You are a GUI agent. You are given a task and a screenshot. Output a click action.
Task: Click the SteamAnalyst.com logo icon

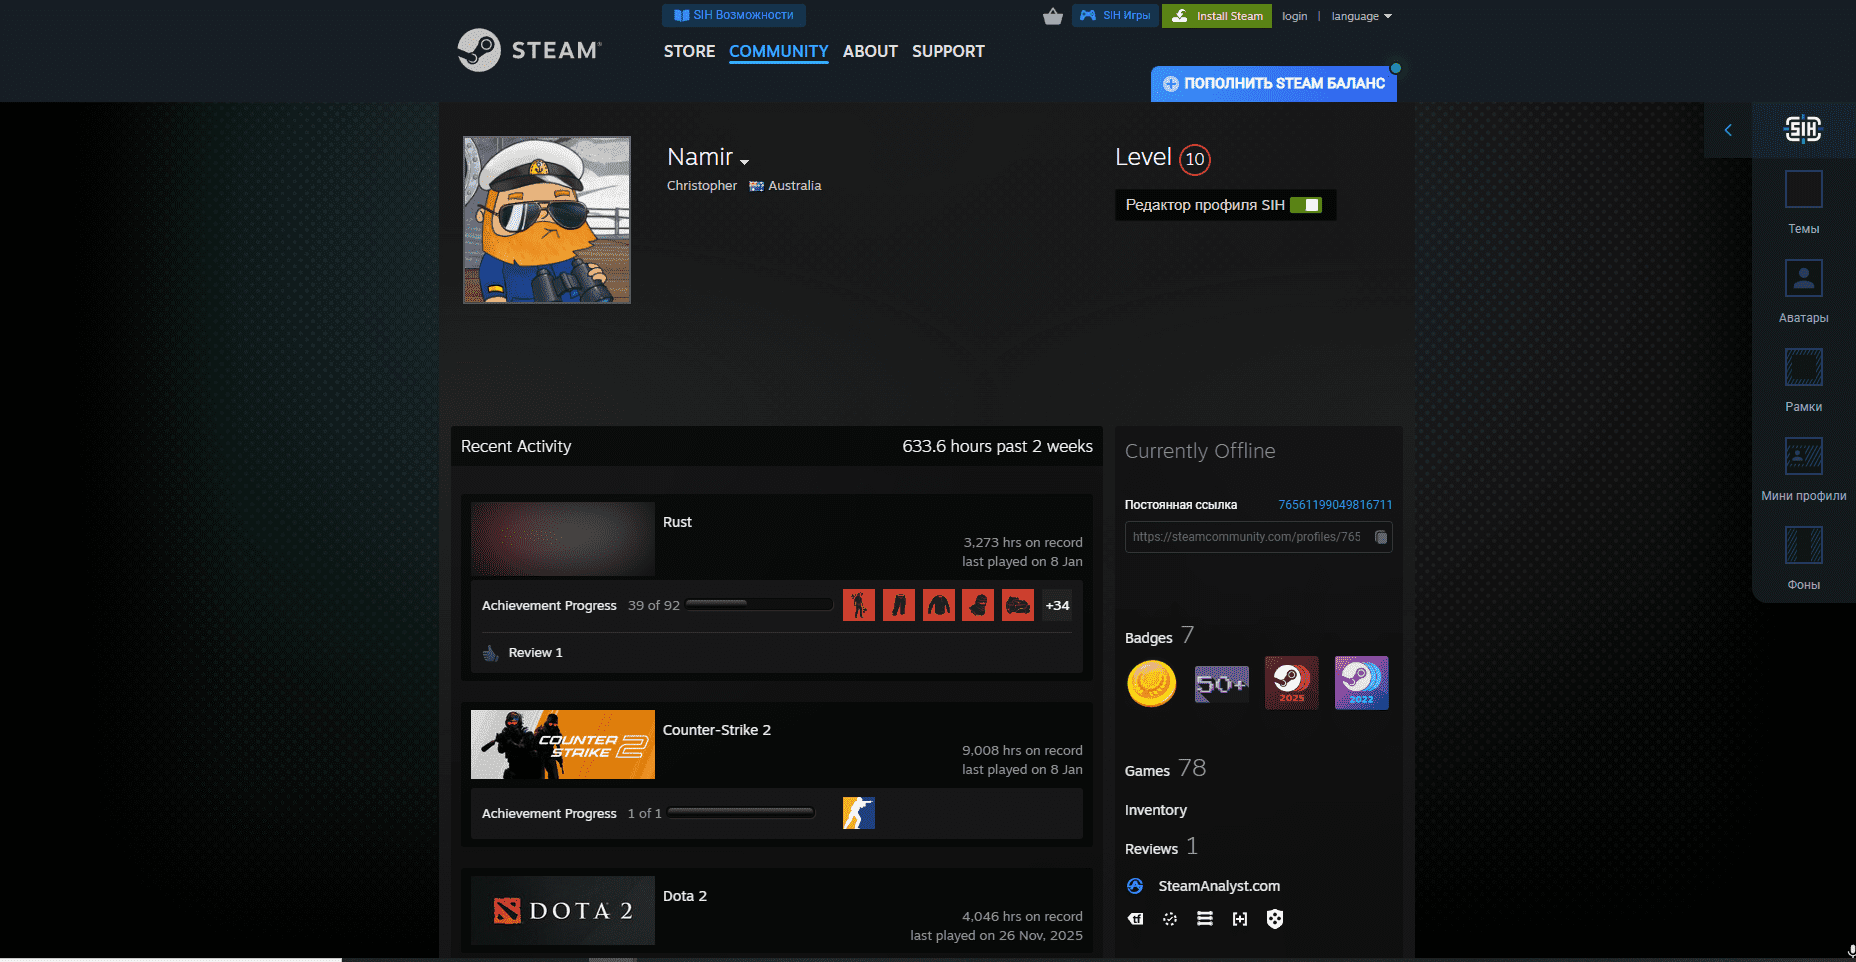coord(1135,886)
